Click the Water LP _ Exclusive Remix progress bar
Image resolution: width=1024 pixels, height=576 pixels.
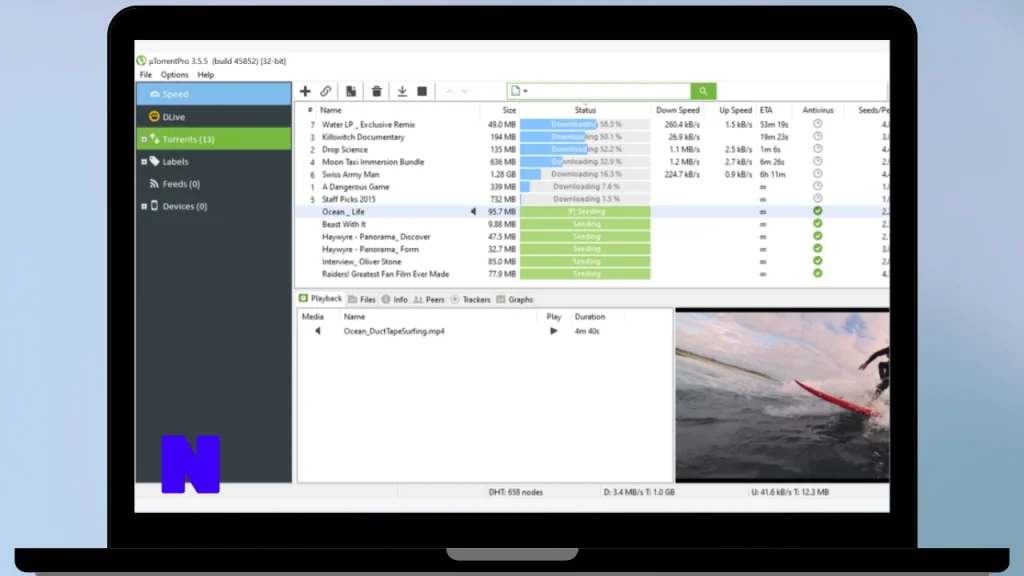tap(585, 124)
